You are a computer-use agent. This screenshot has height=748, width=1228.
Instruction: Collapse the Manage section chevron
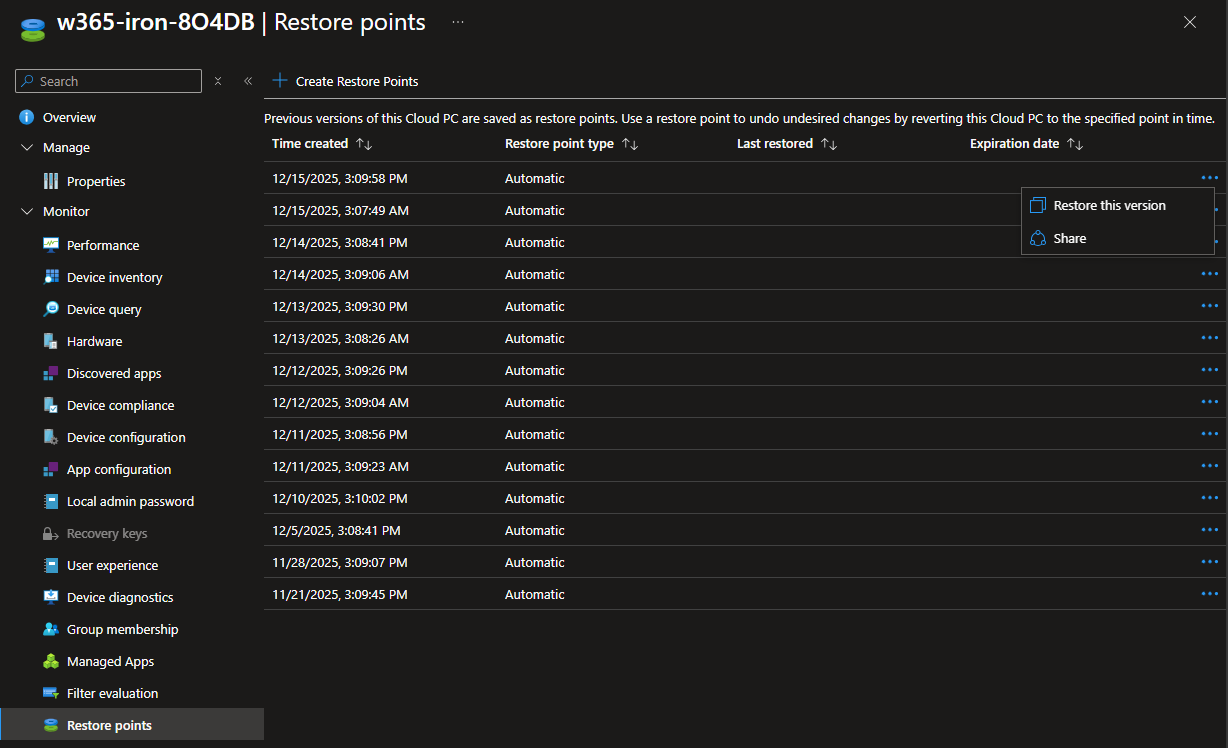pyautogui.click(x=27, y=147)
